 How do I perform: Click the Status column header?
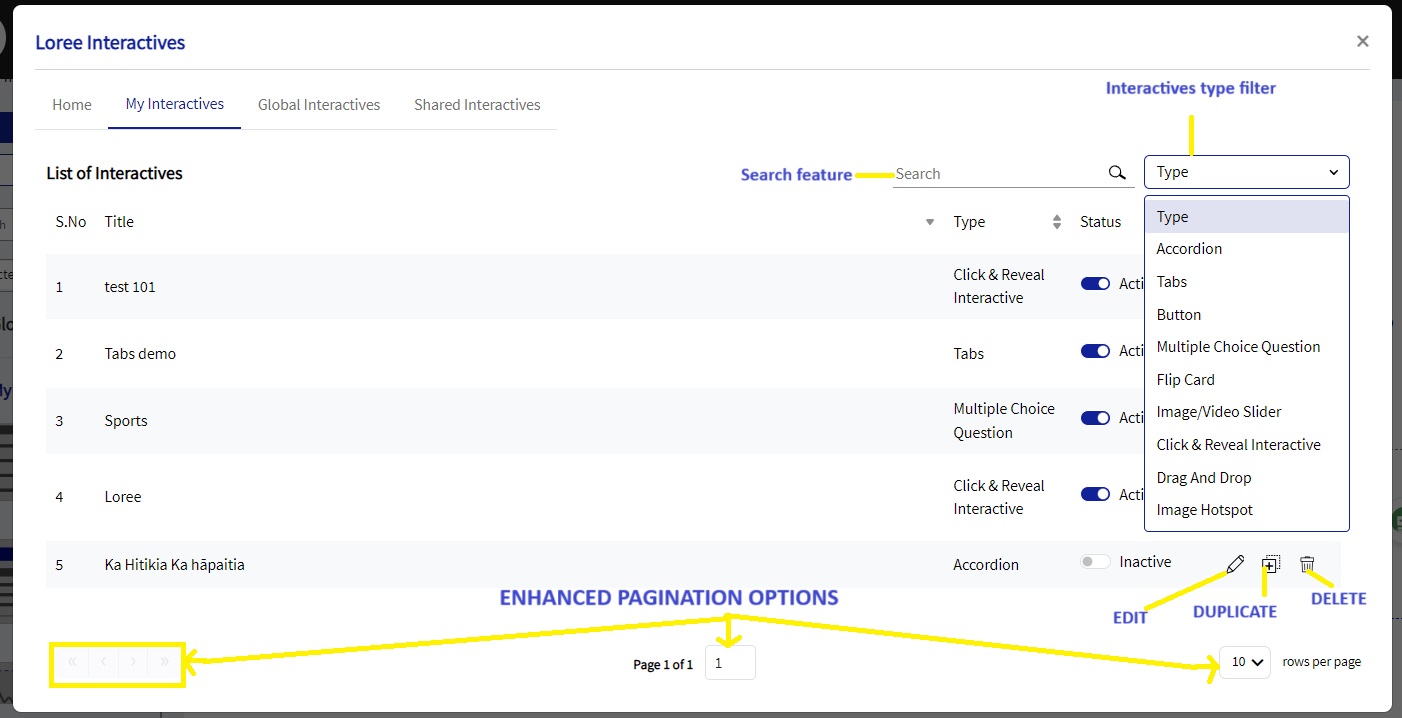click(1101, 222)
